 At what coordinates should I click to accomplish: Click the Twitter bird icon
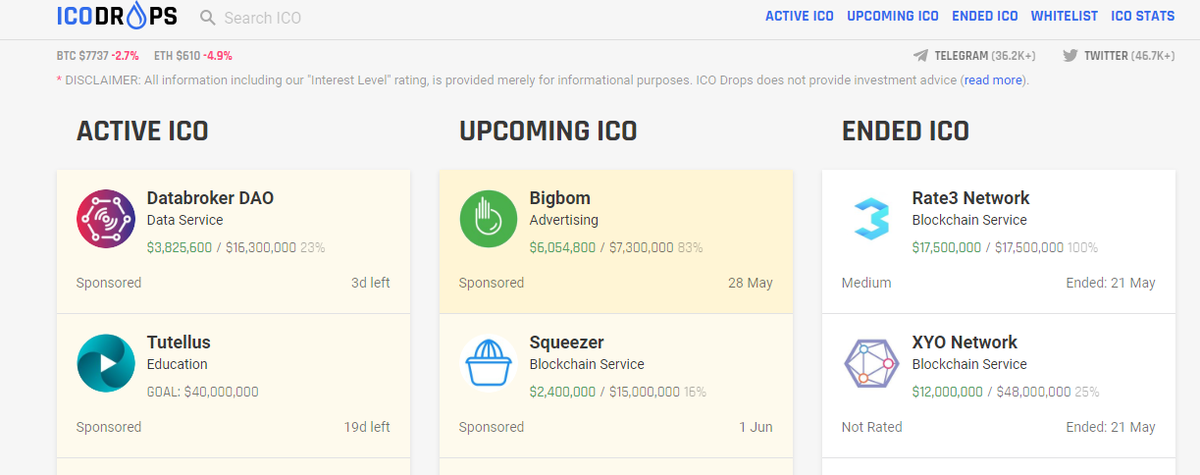(x=1070, y=56)
